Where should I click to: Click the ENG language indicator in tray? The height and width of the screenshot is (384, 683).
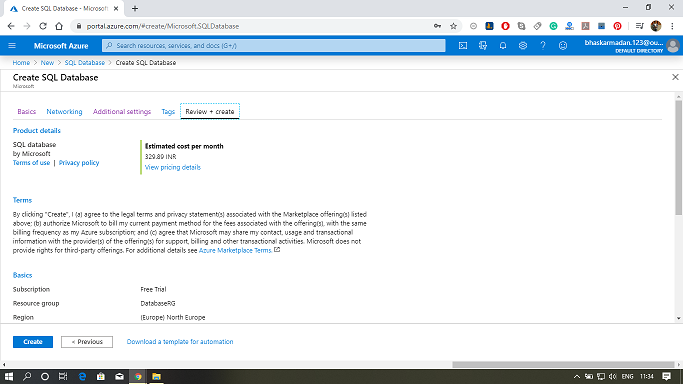point(627,377)
